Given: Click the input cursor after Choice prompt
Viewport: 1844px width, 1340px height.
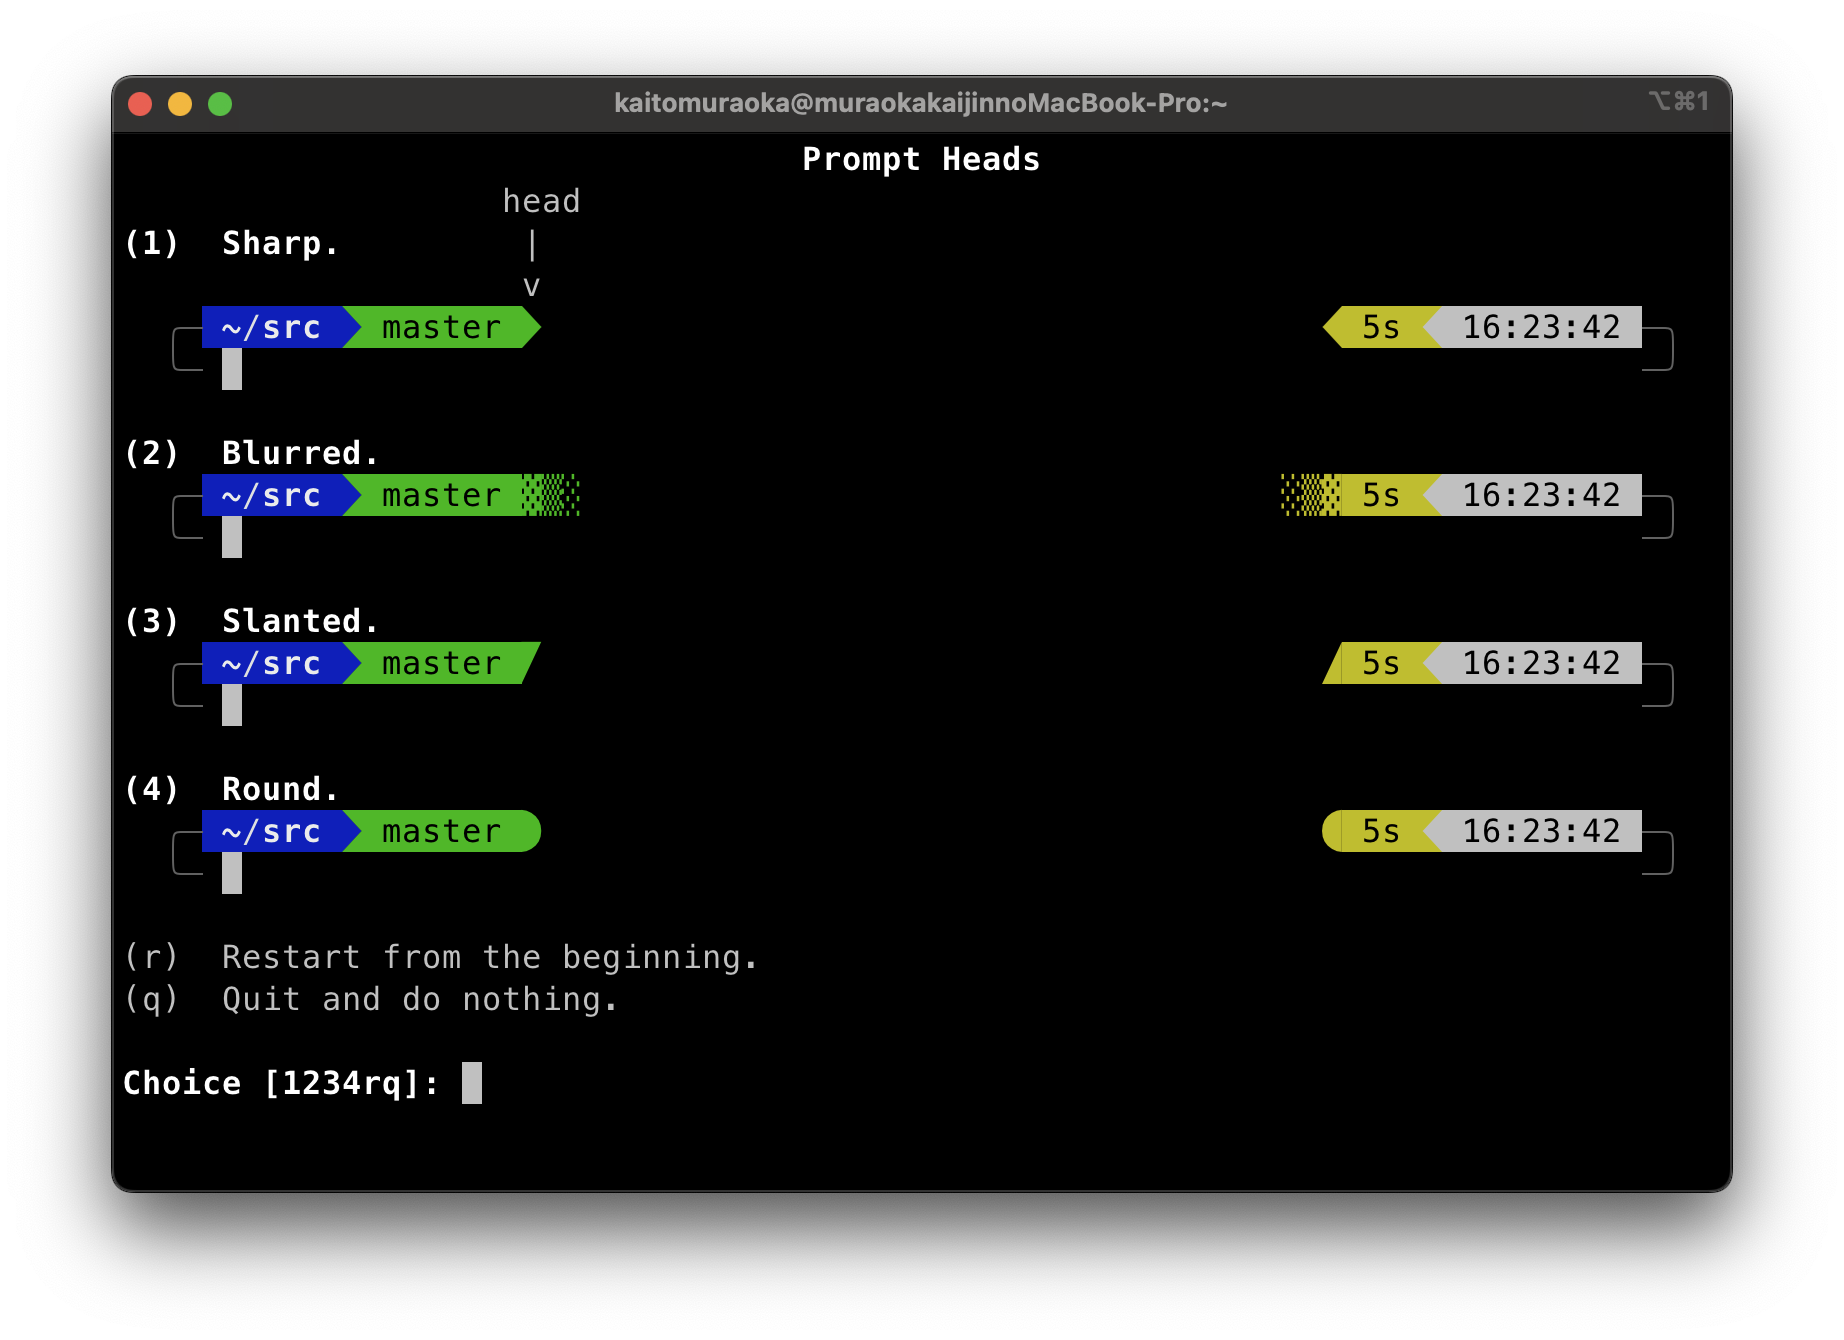Looking at the screenshot, I should click(x=472, y=1083).
